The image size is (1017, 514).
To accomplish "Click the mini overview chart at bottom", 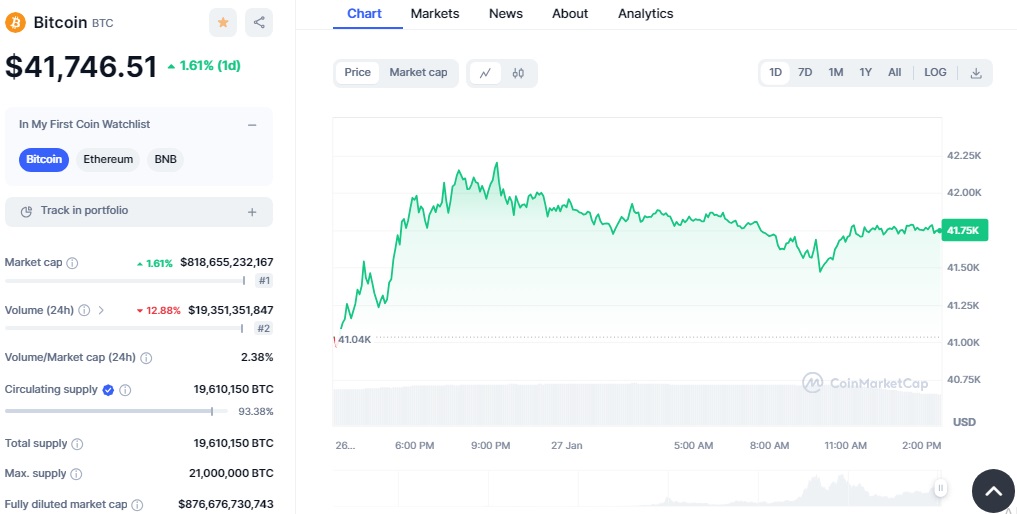I will click(x=637, y=489).
